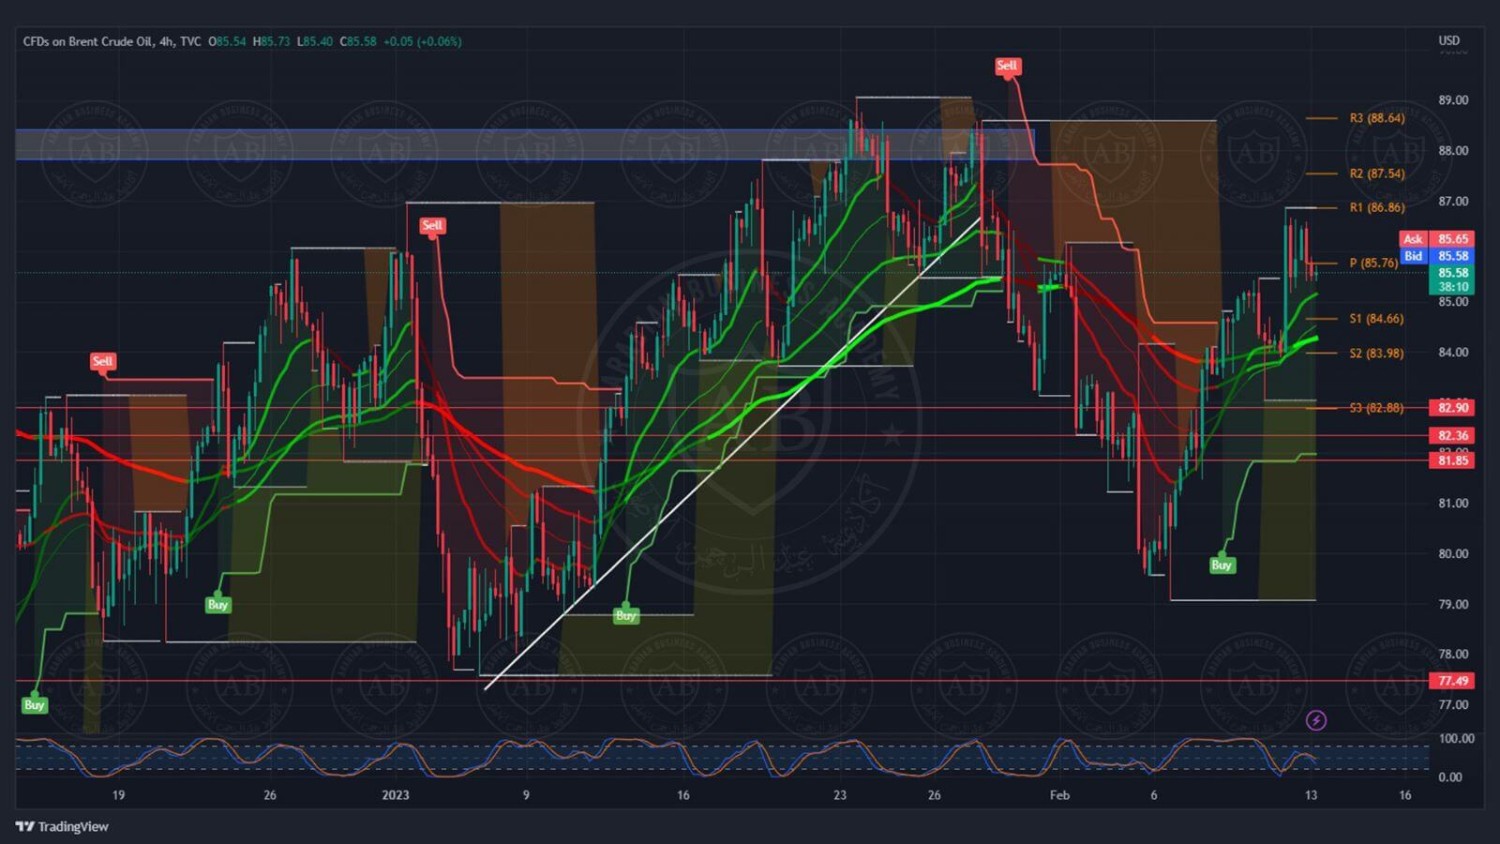Click the close value C85.58 in header

coord(358,41)
